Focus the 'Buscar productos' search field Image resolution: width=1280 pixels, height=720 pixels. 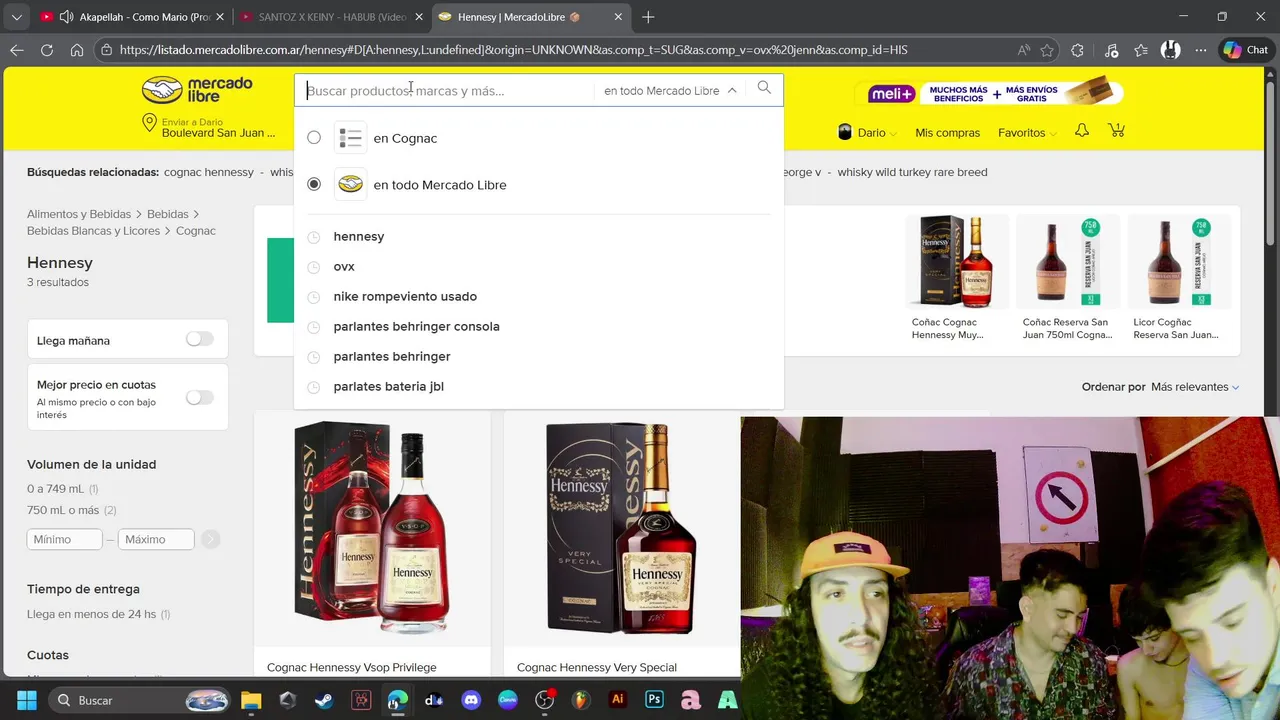coord(445,90)
